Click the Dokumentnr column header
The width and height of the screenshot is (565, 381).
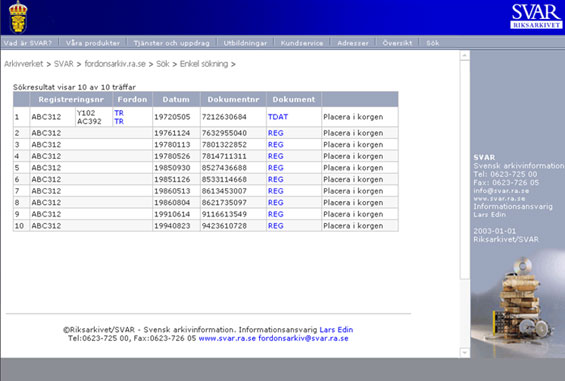click(x=233, y=99)
